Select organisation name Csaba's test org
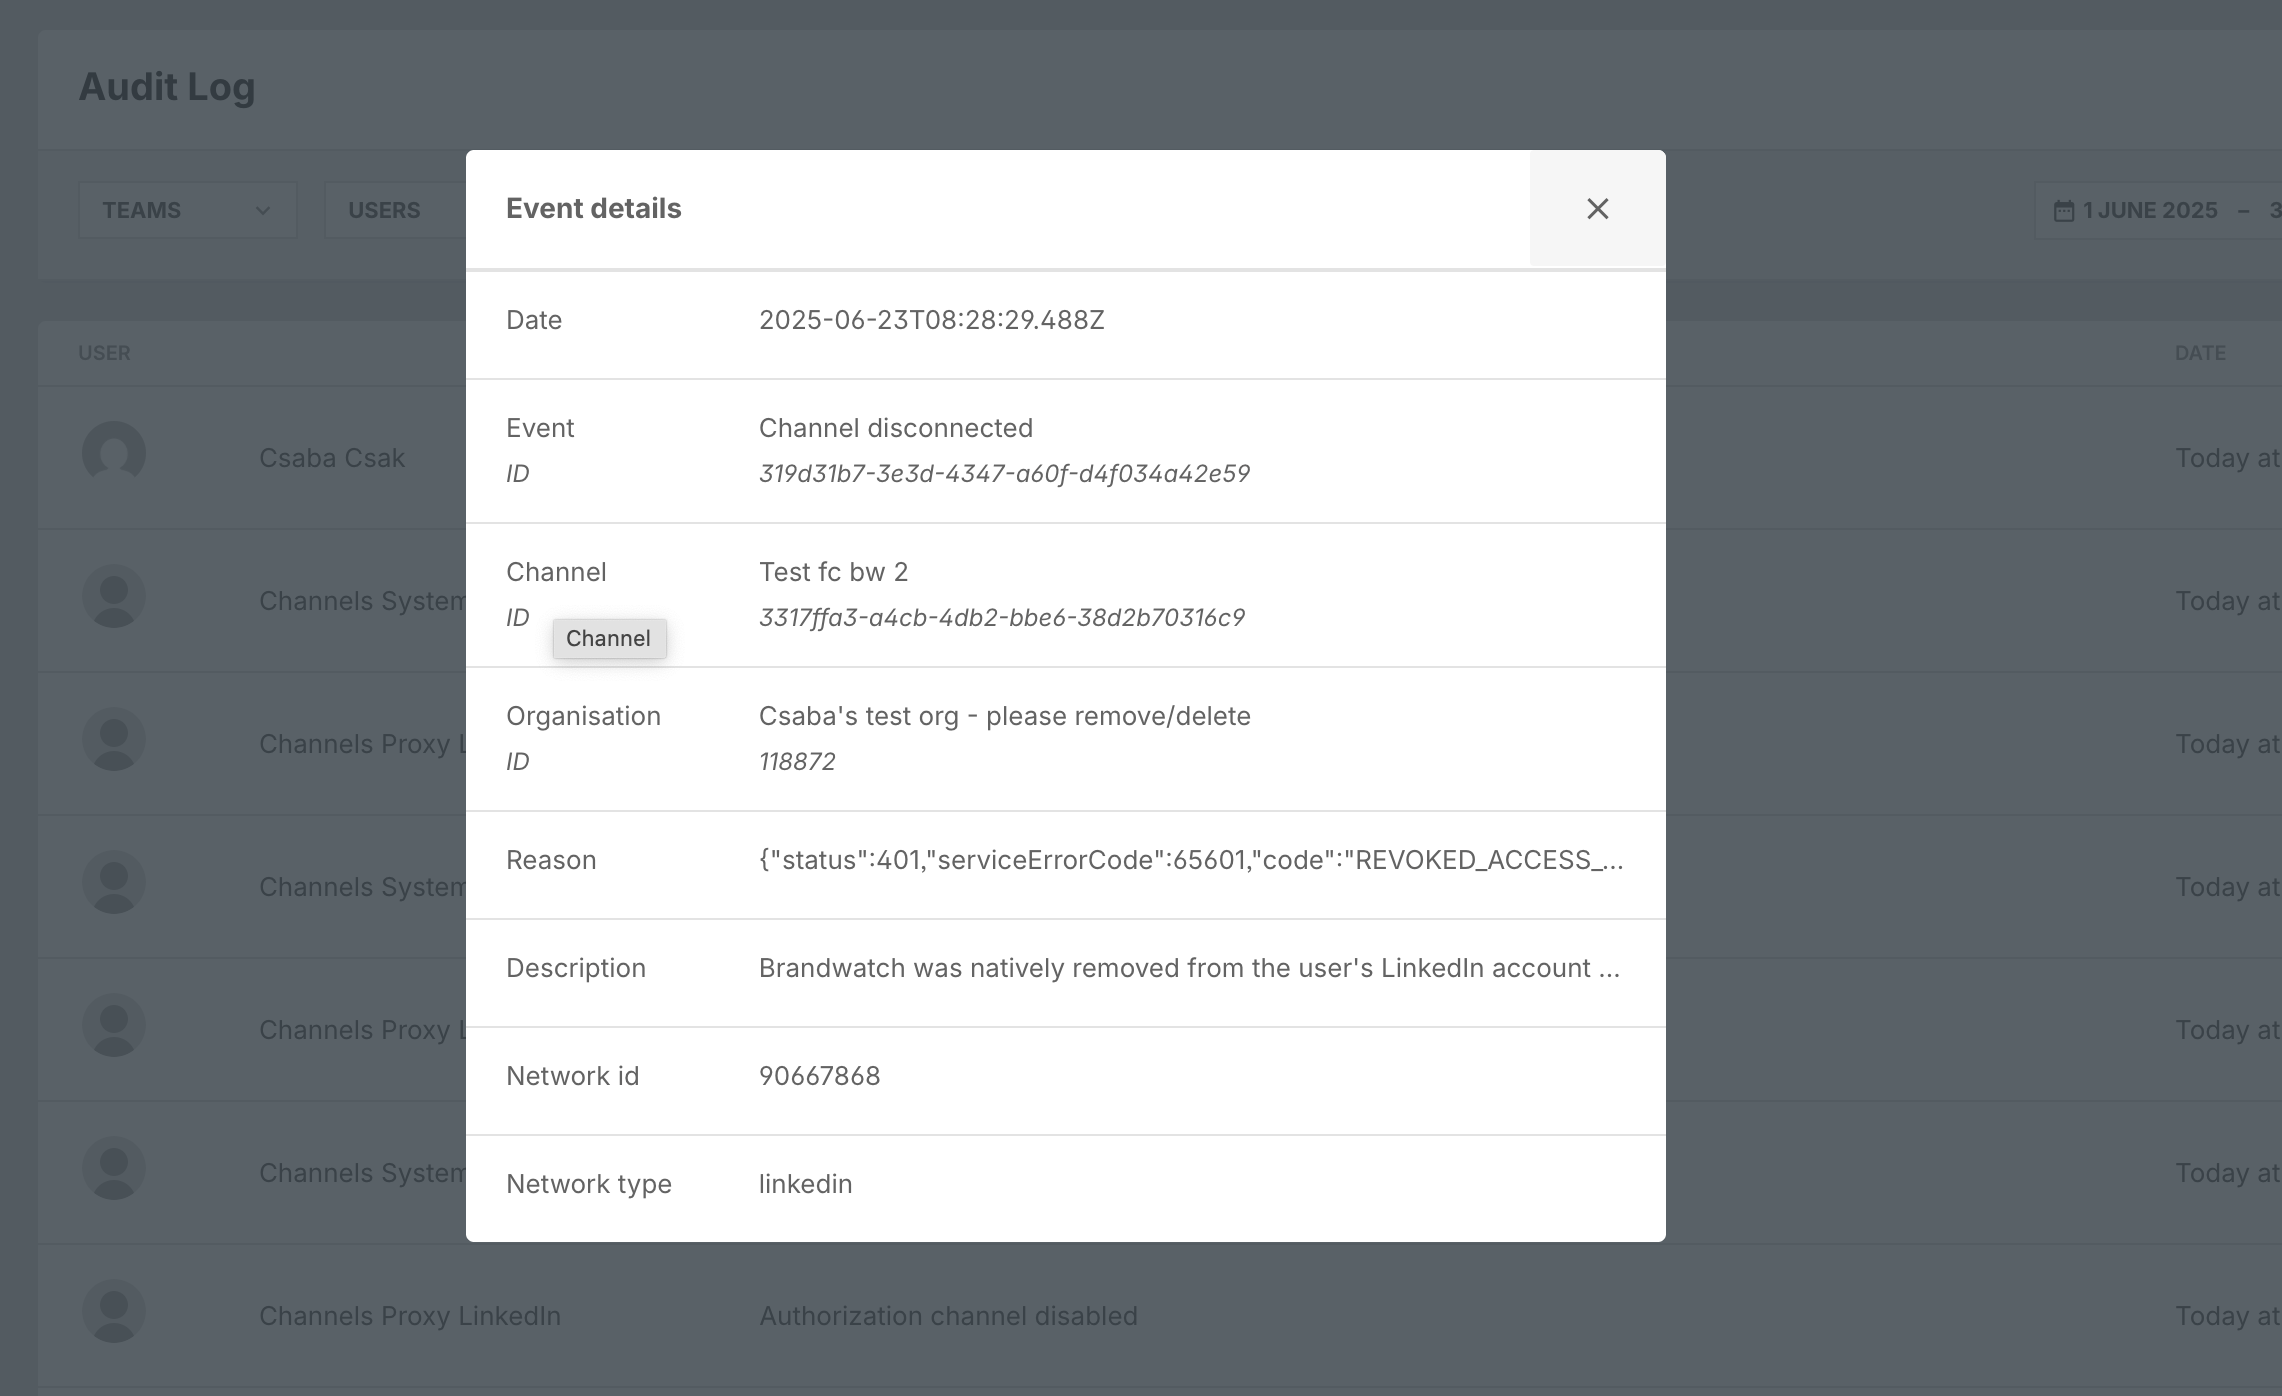This screenshot has width=2282, height=1396. [x=1005, y=716]
